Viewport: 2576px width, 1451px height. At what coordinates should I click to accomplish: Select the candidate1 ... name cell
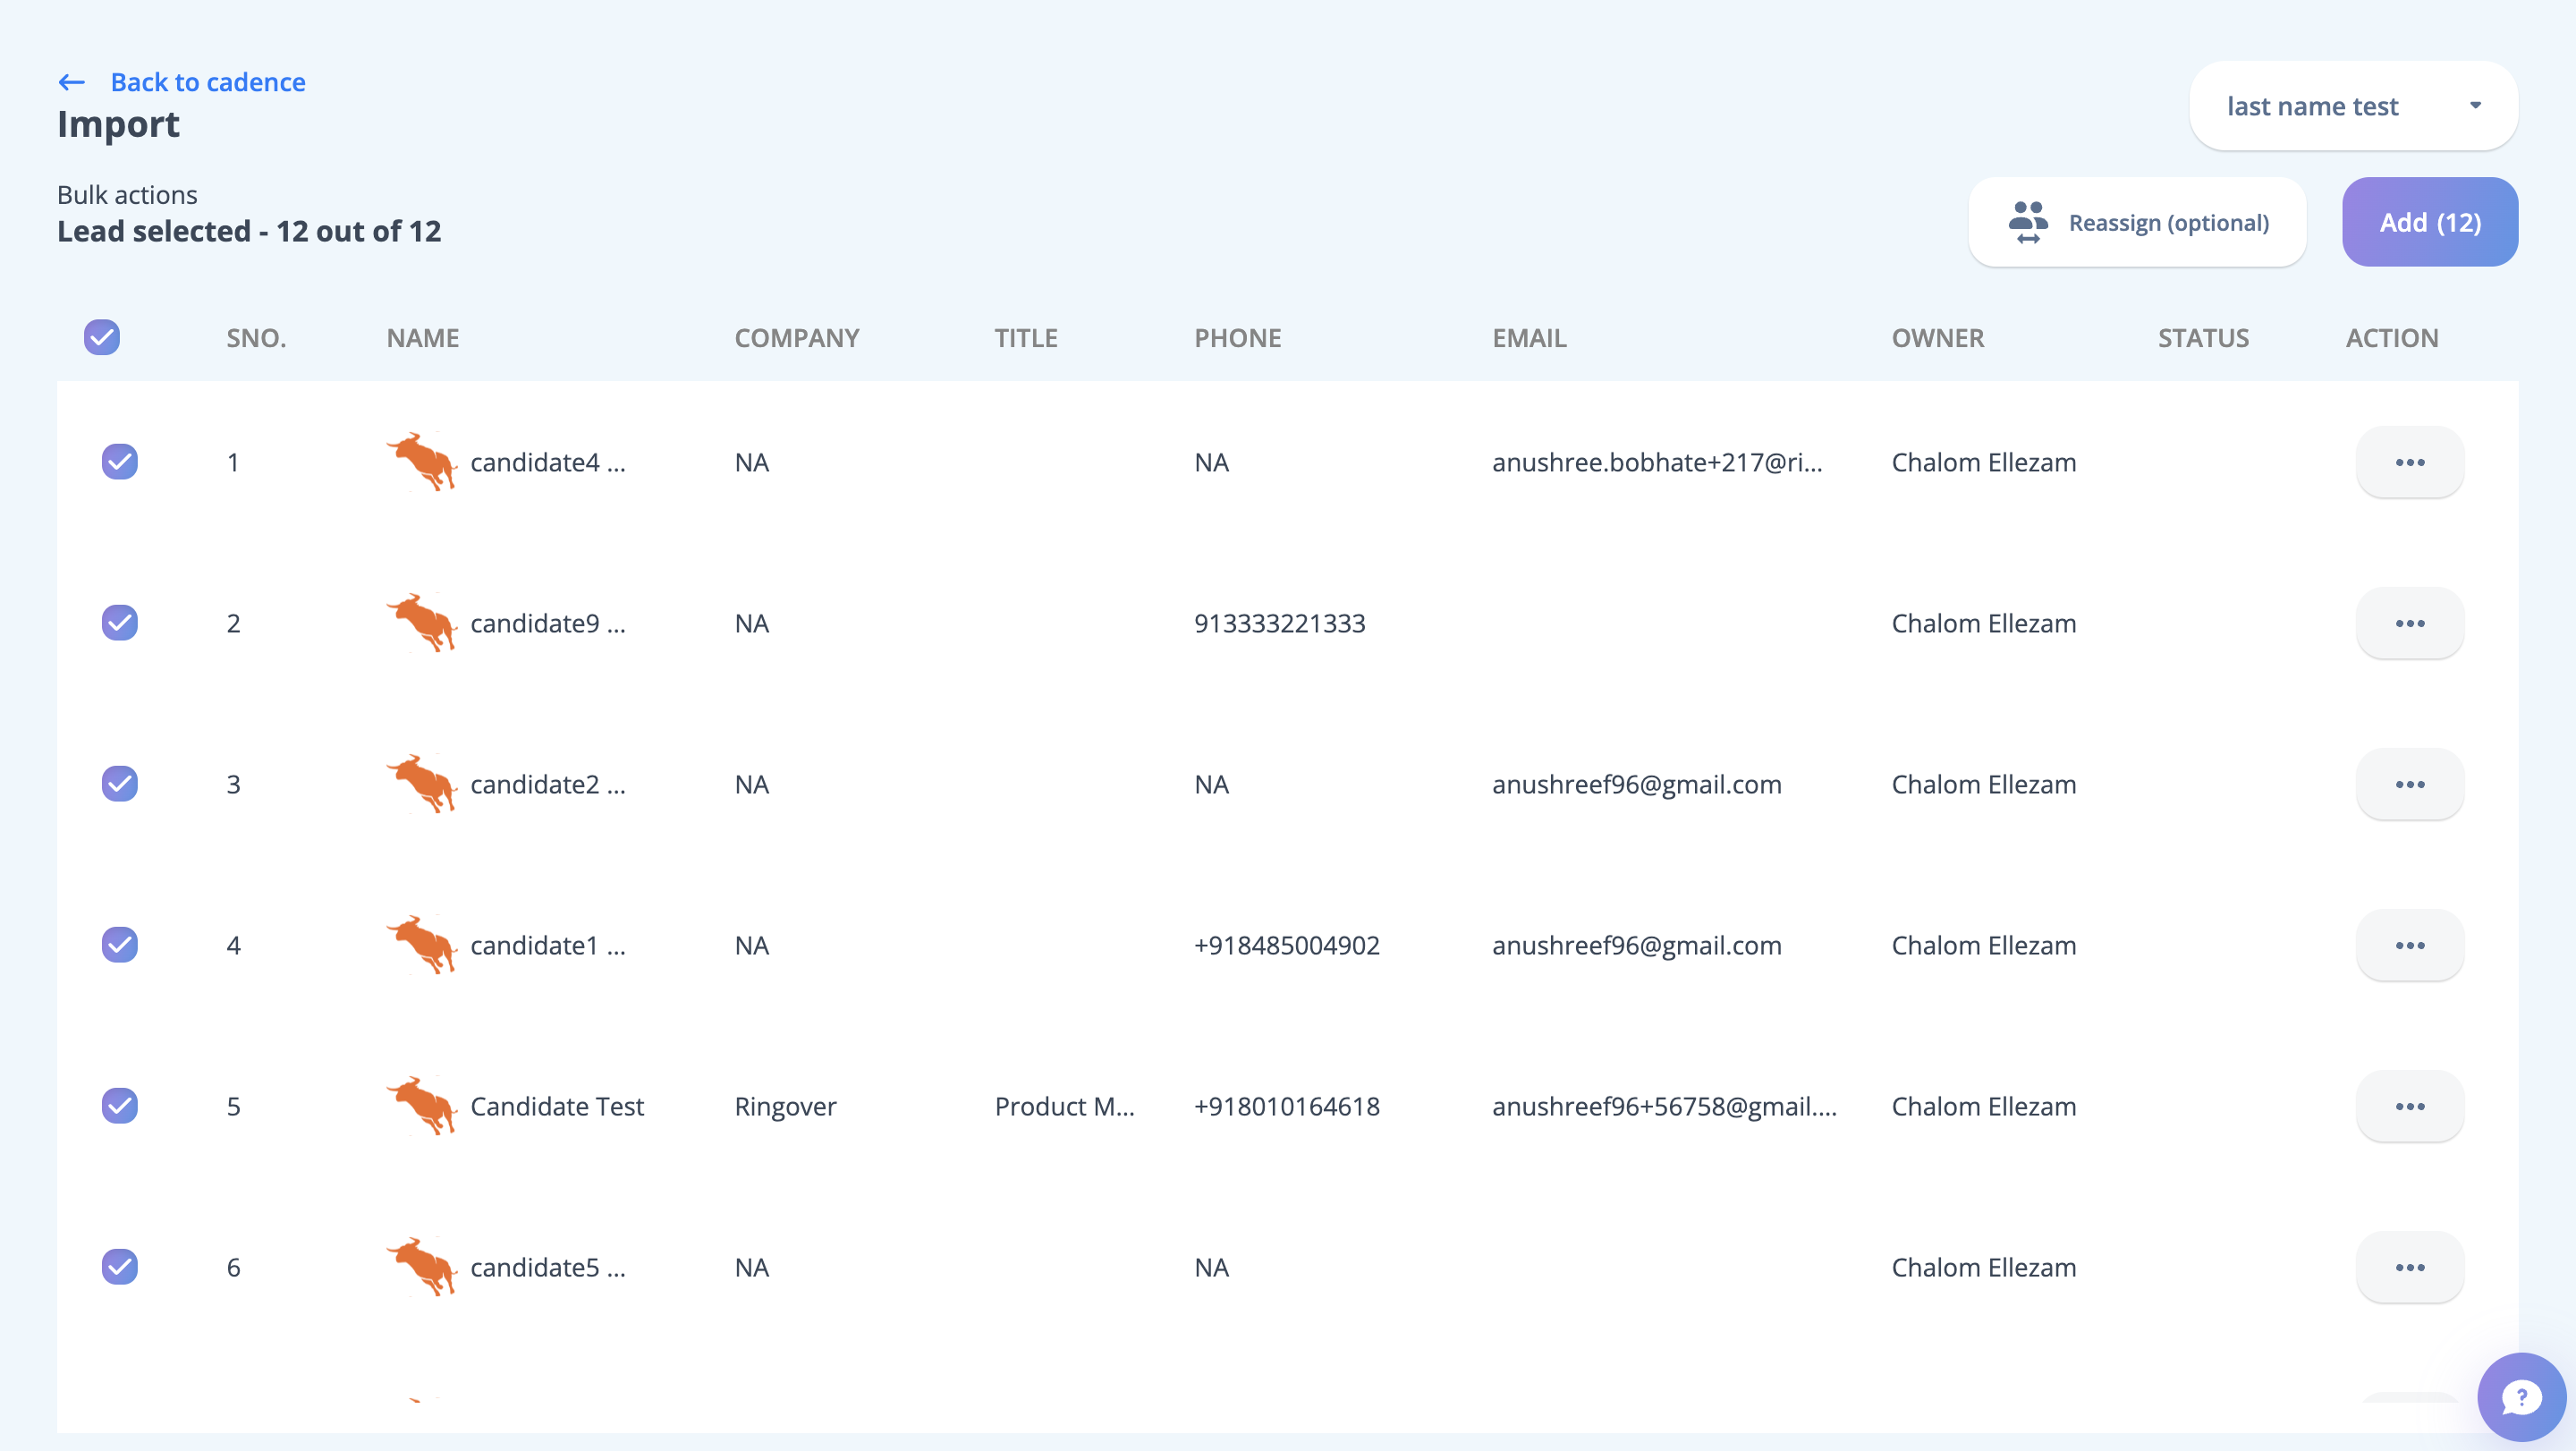coord(548,945)
